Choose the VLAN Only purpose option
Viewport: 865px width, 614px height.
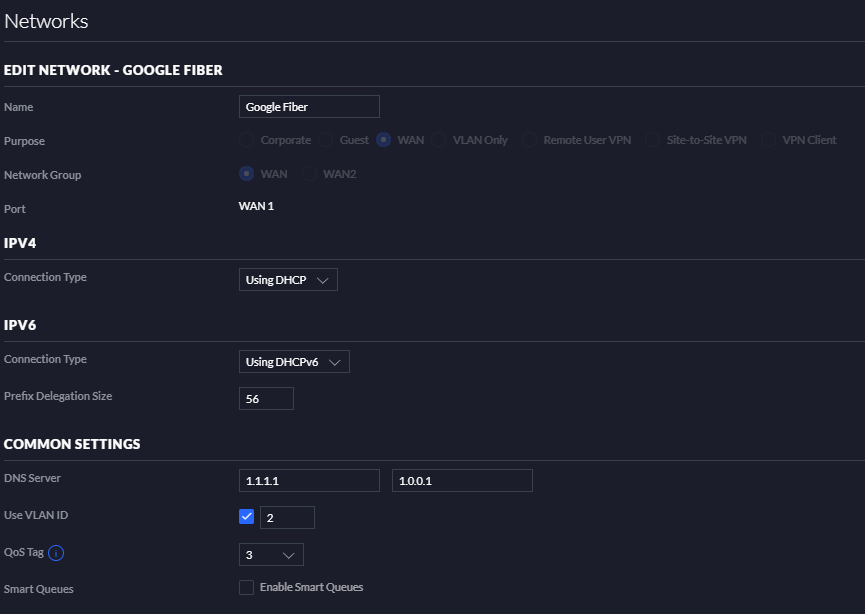tap(439, 140)
